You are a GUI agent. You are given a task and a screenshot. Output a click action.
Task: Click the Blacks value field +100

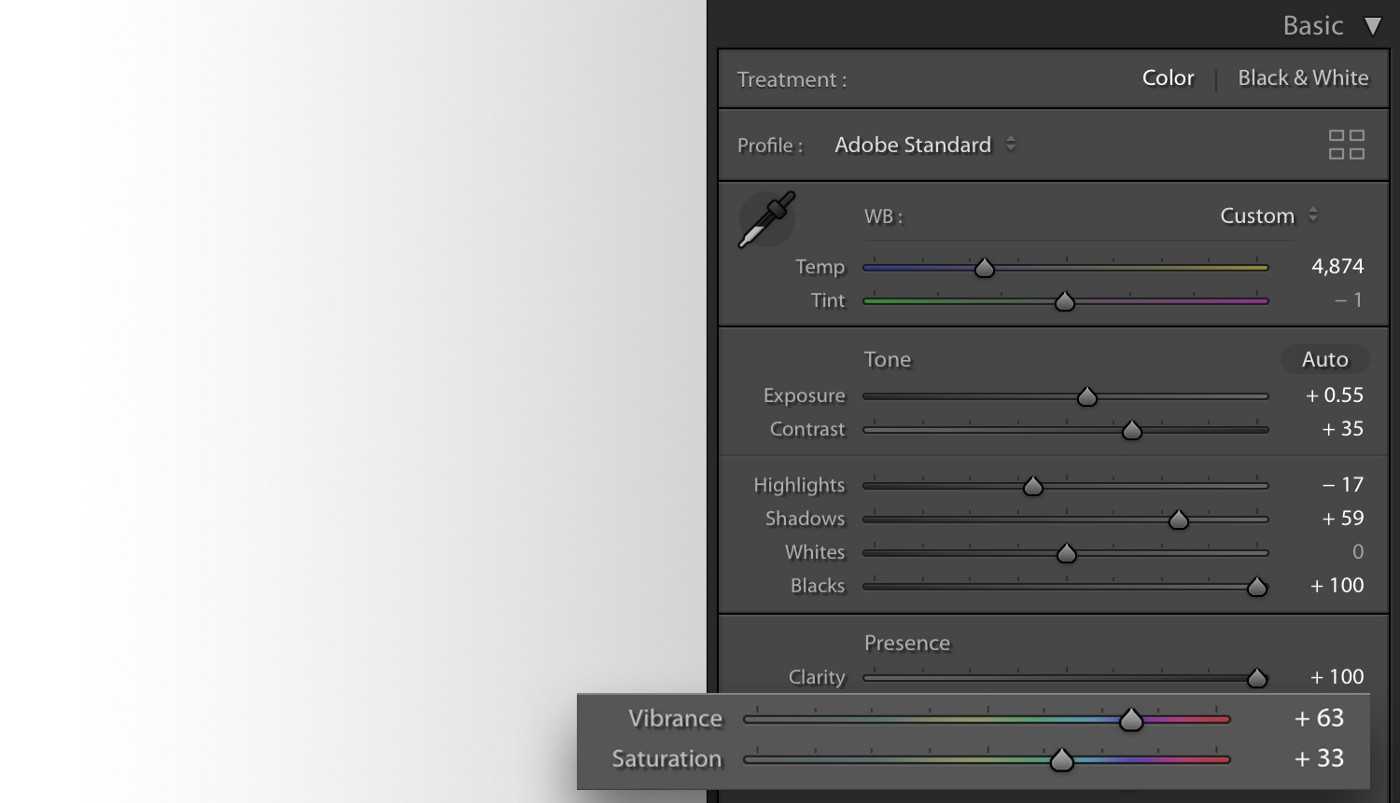pos(1337,585)
